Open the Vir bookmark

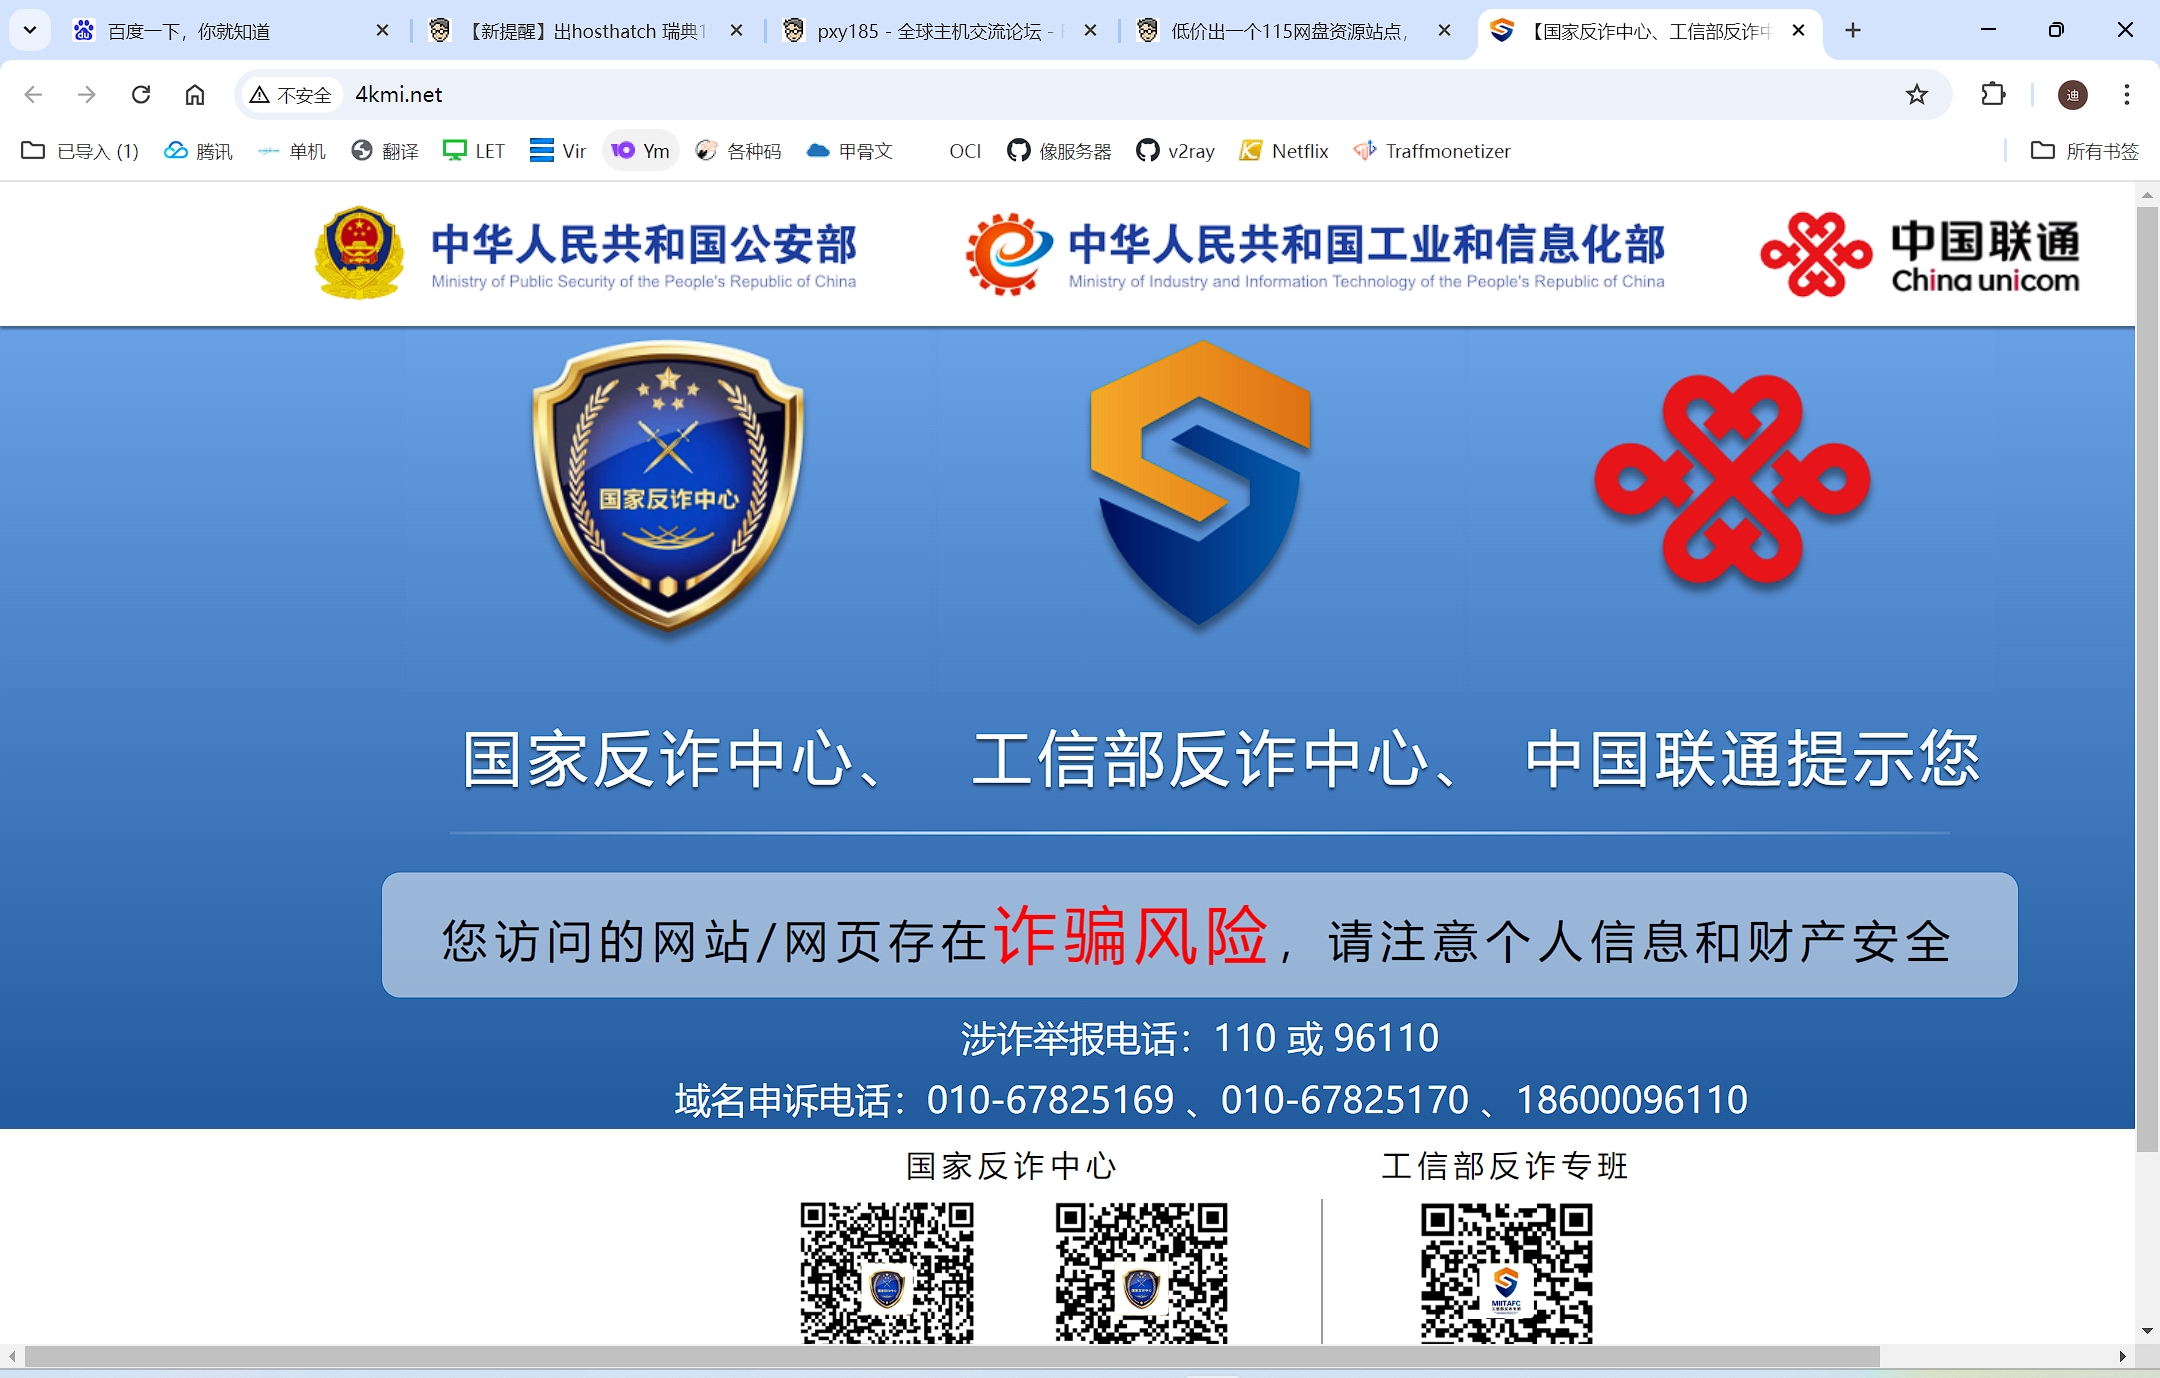[558, 151]
